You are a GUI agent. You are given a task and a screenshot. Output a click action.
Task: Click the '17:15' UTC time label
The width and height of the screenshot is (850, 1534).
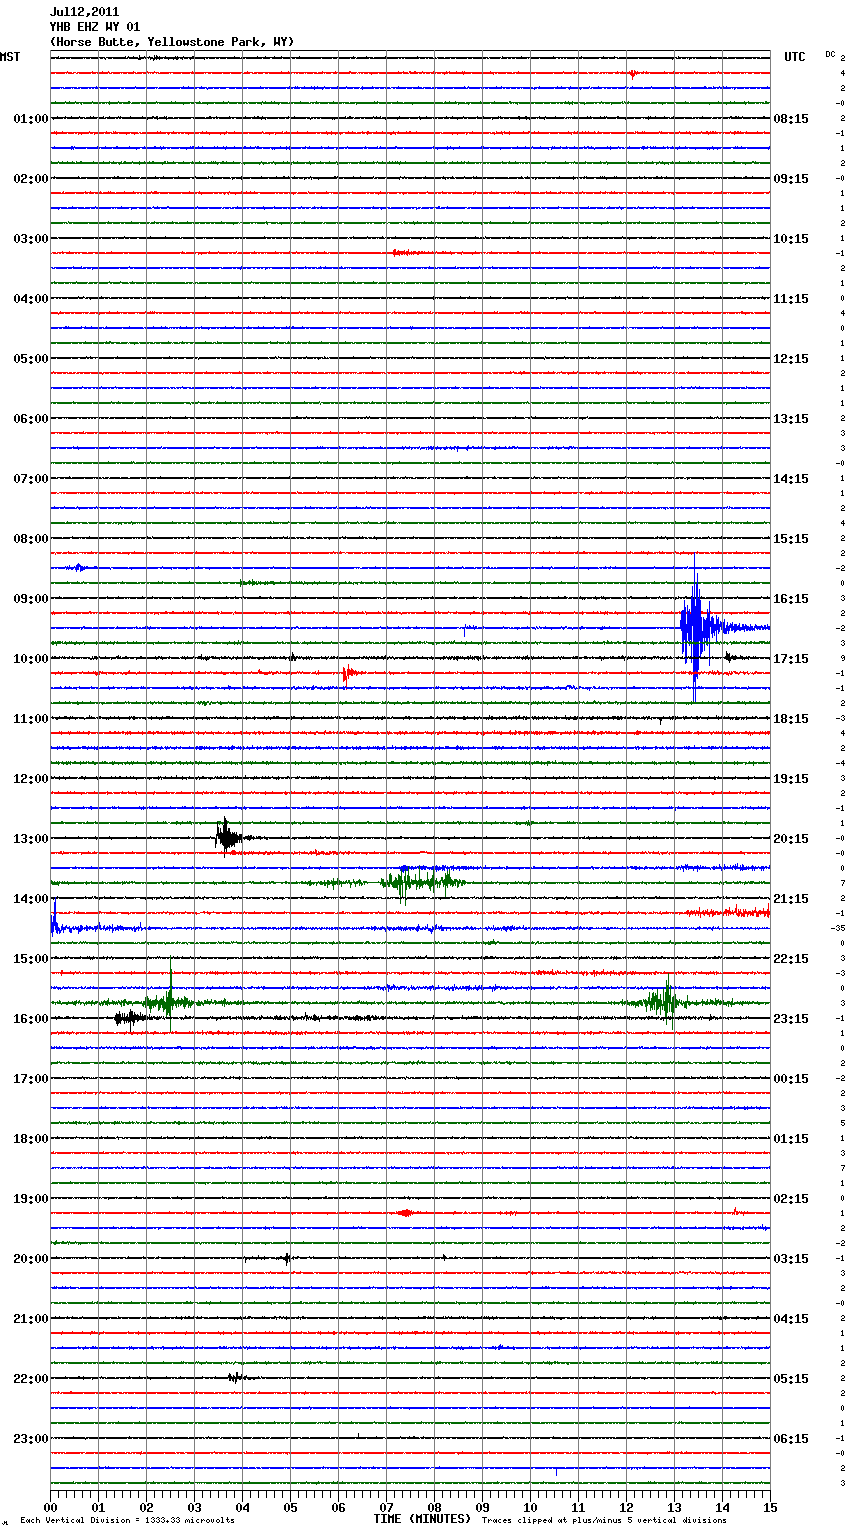pos(791,659)
